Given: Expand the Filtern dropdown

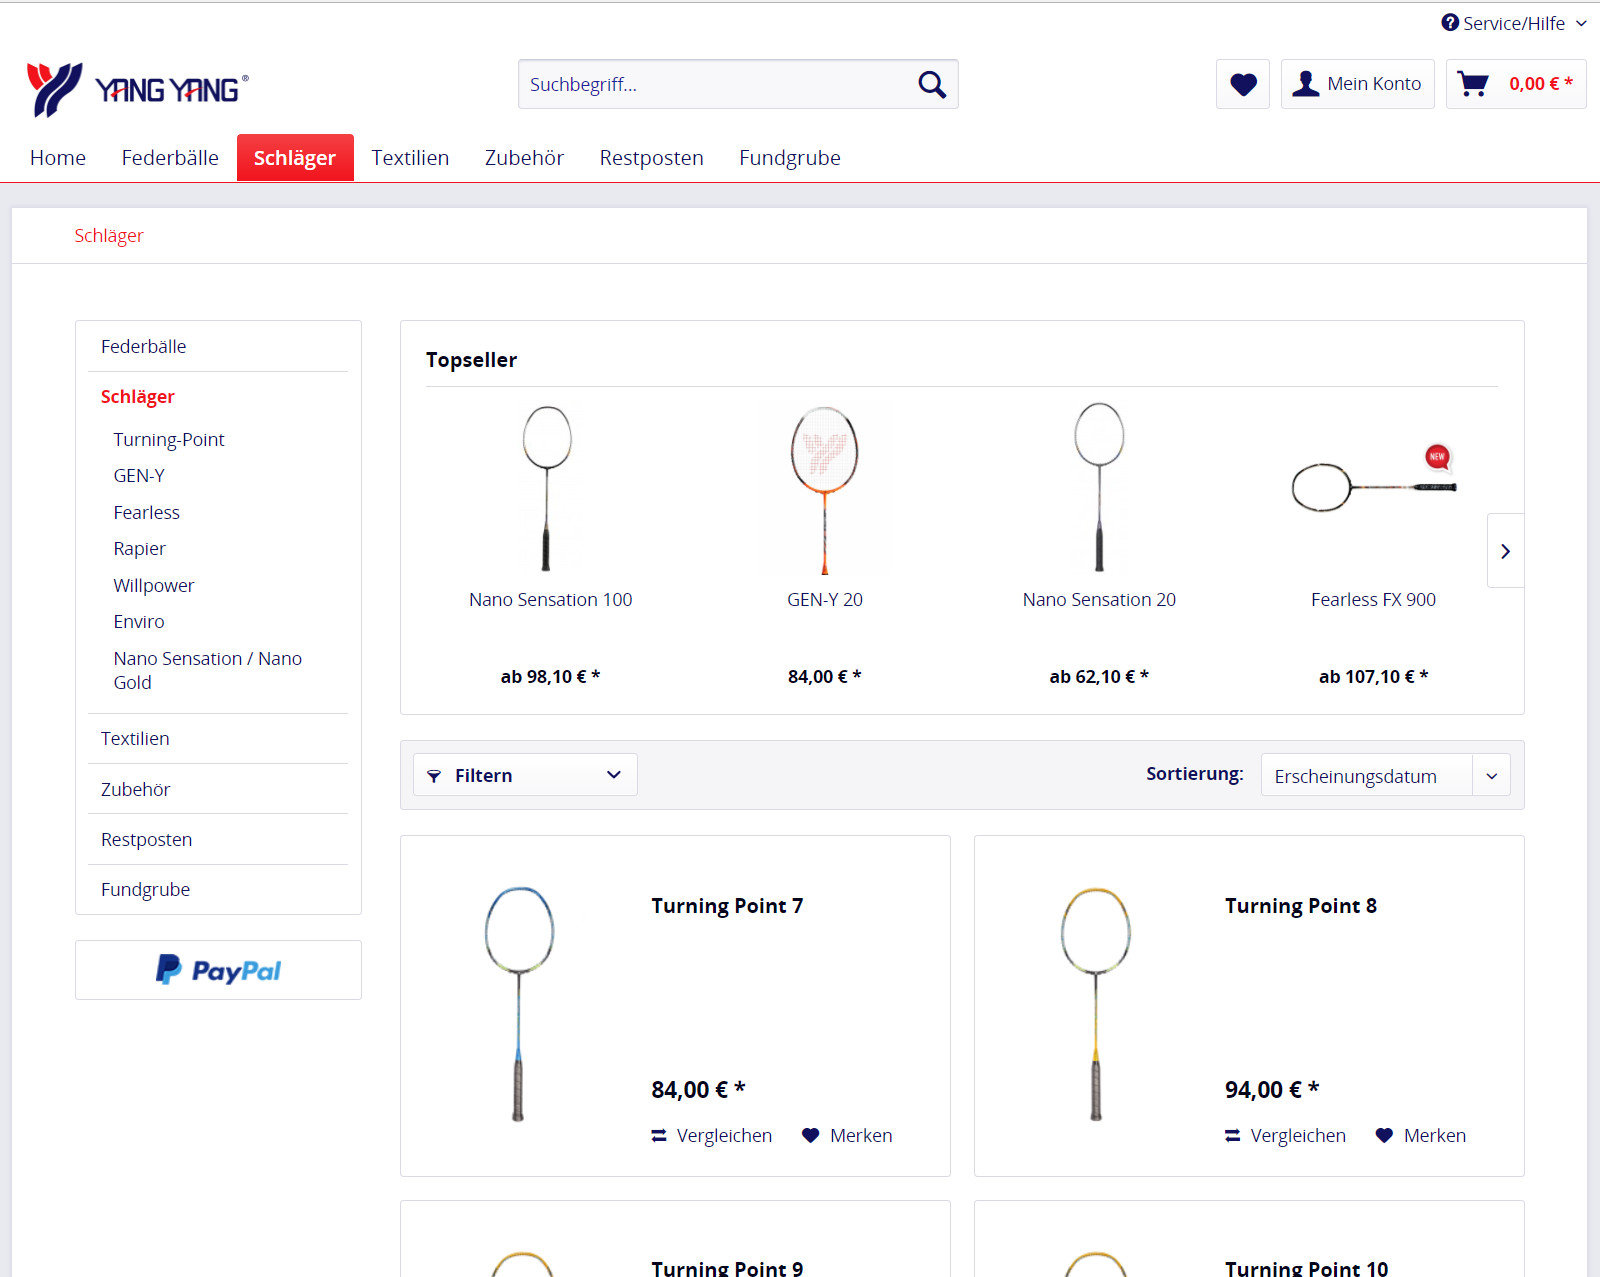Looking at the screenshot, I should click(525, 775).
